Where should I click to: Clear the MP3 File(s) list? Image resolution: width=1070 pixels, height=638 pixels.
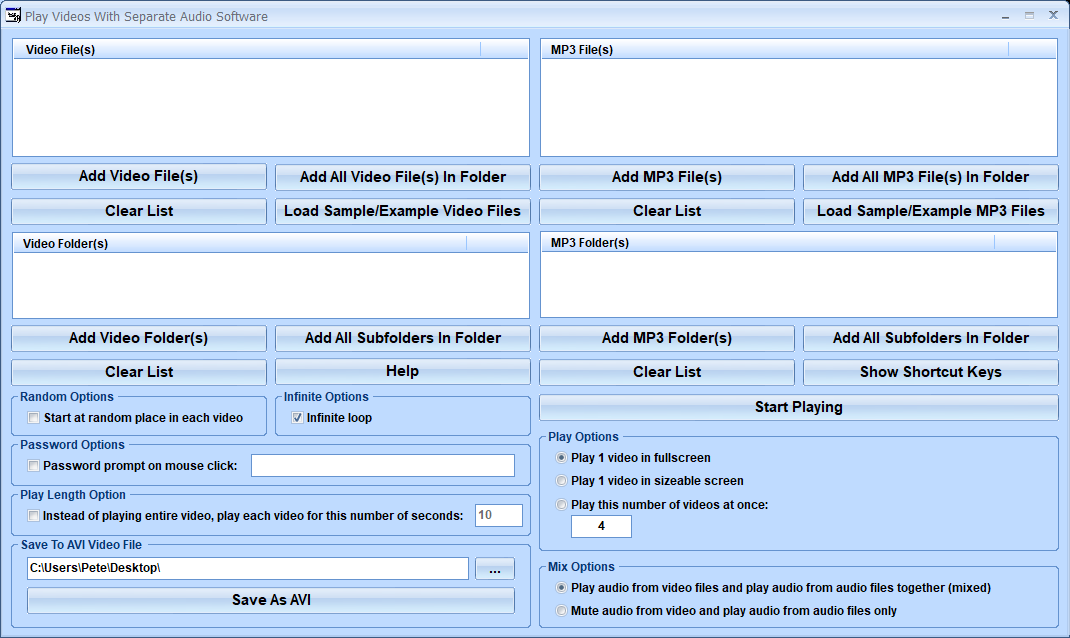(x=667, y=212)
